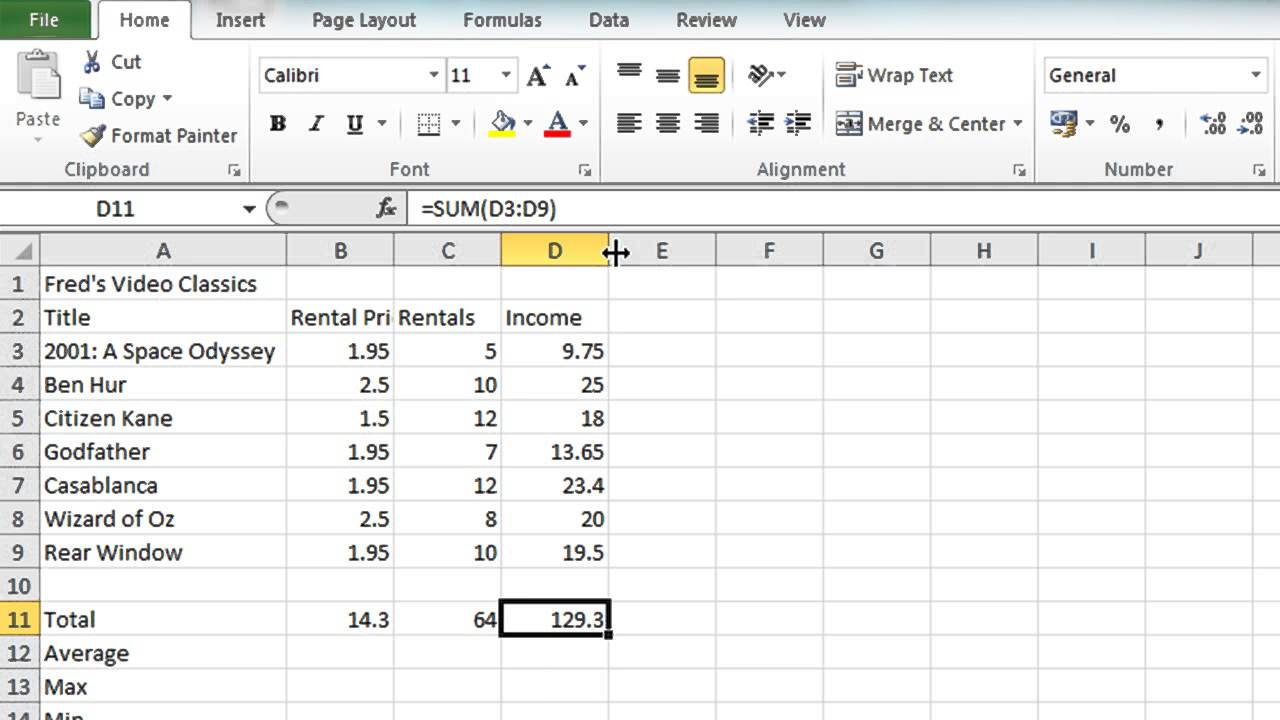Viewport: 1280px width, 720px height.
Task: Toggle the Increase Indent setting
Action: tap(796, 123)
